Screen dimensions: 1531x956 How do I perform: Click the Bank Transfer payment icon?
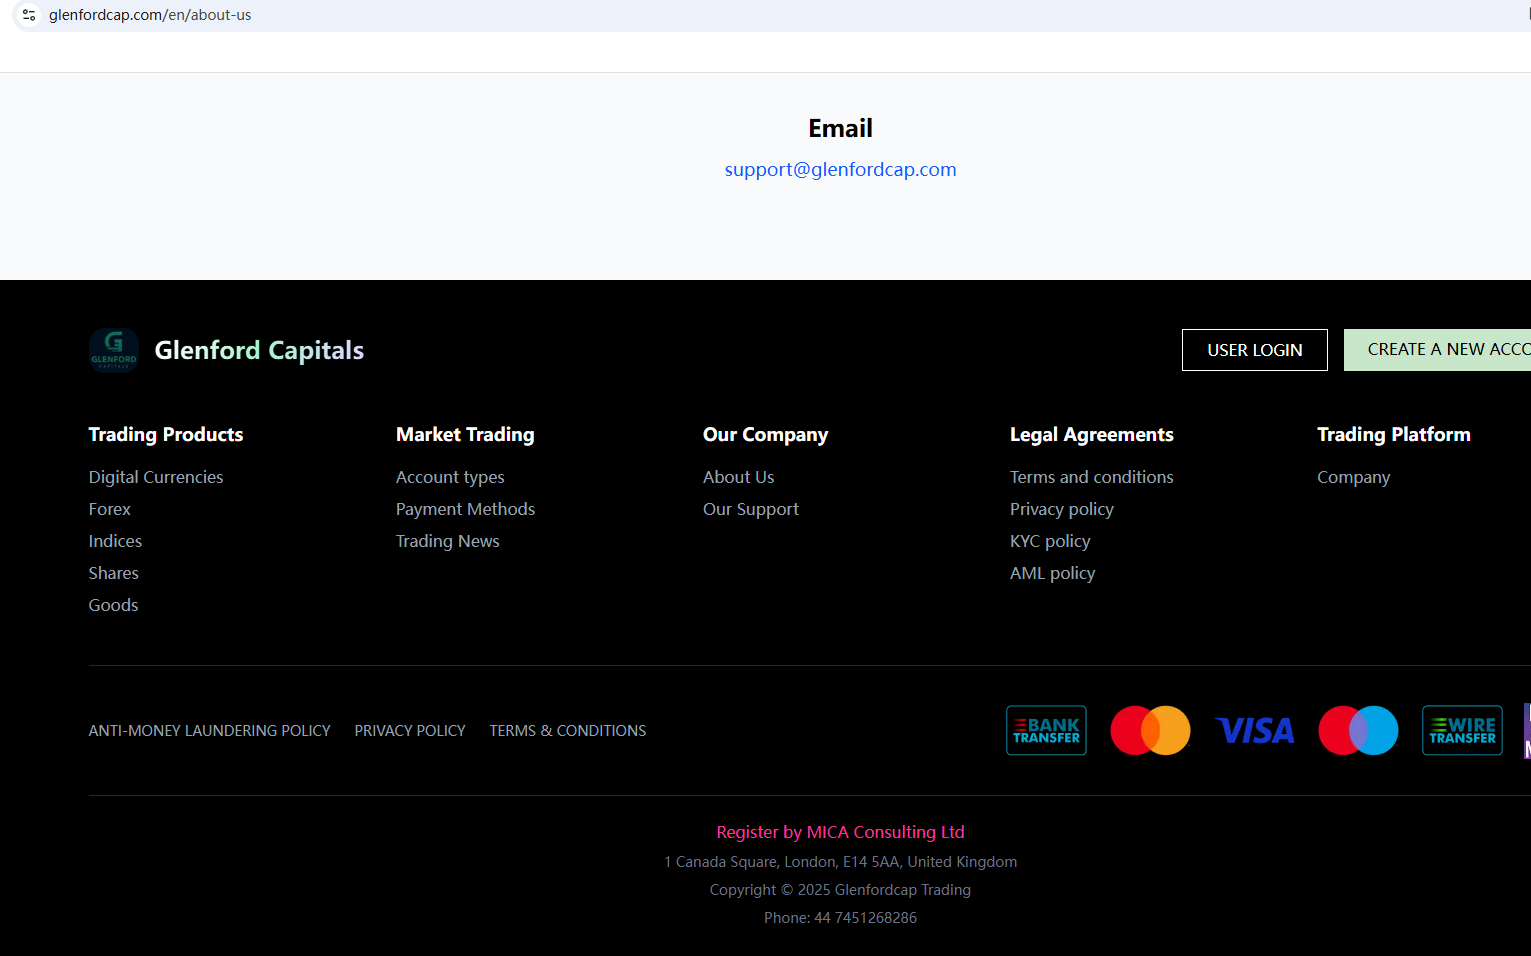pyautogui.click(x=1046, y=731)
